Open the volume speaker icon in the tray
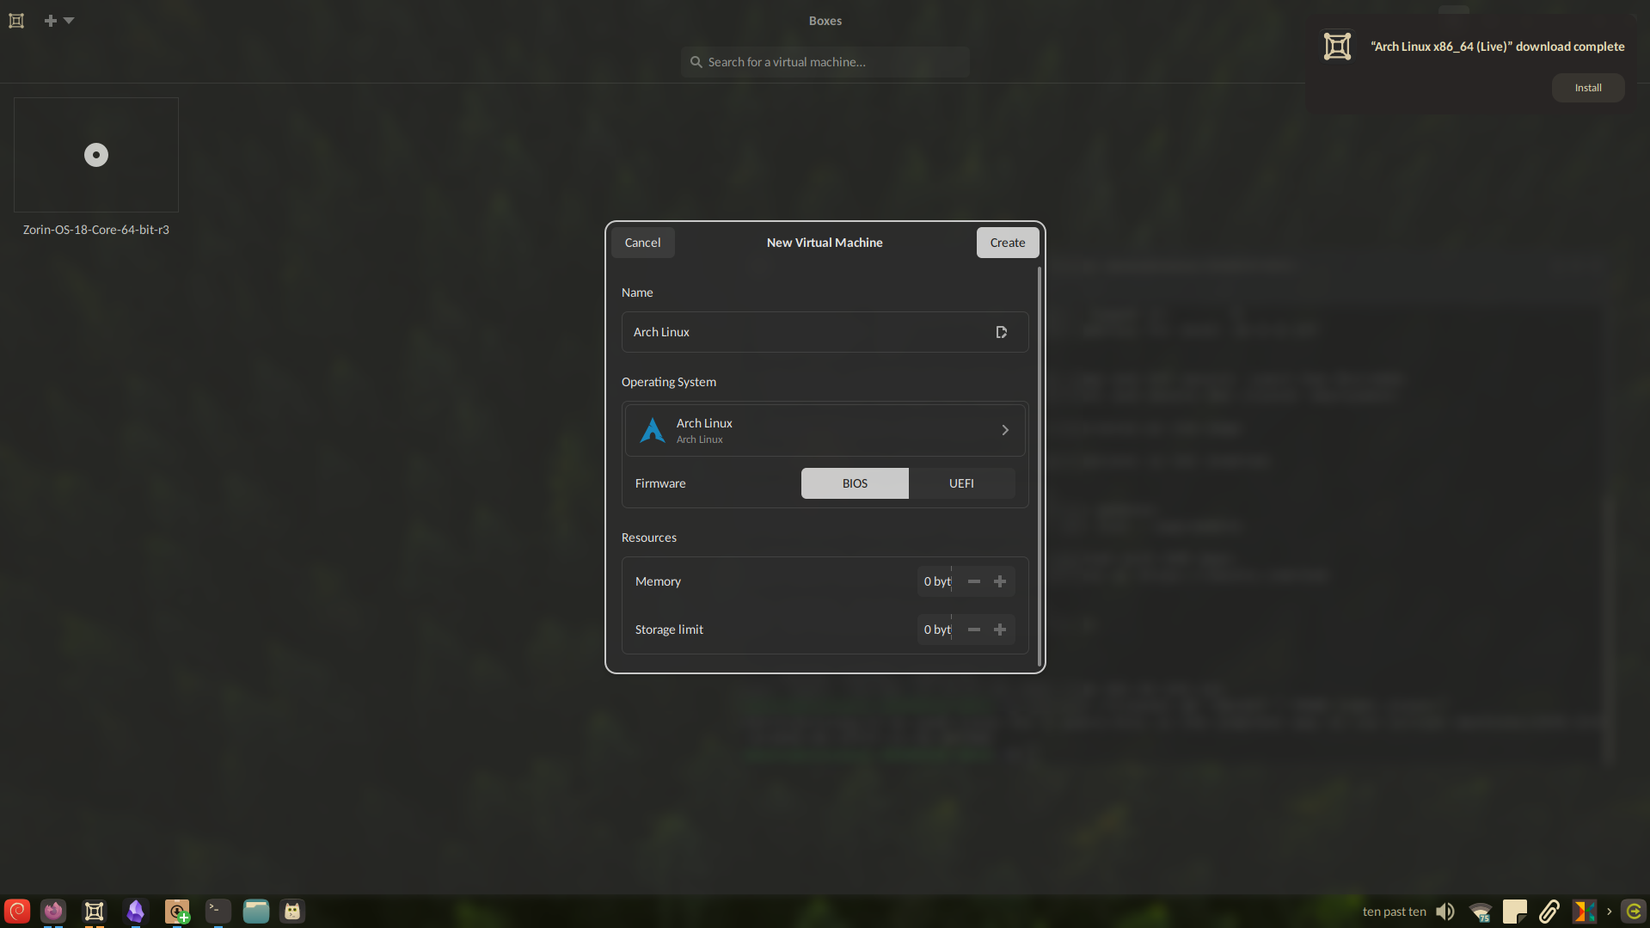The image size is (1650, 928). [x=1445, y=911]
